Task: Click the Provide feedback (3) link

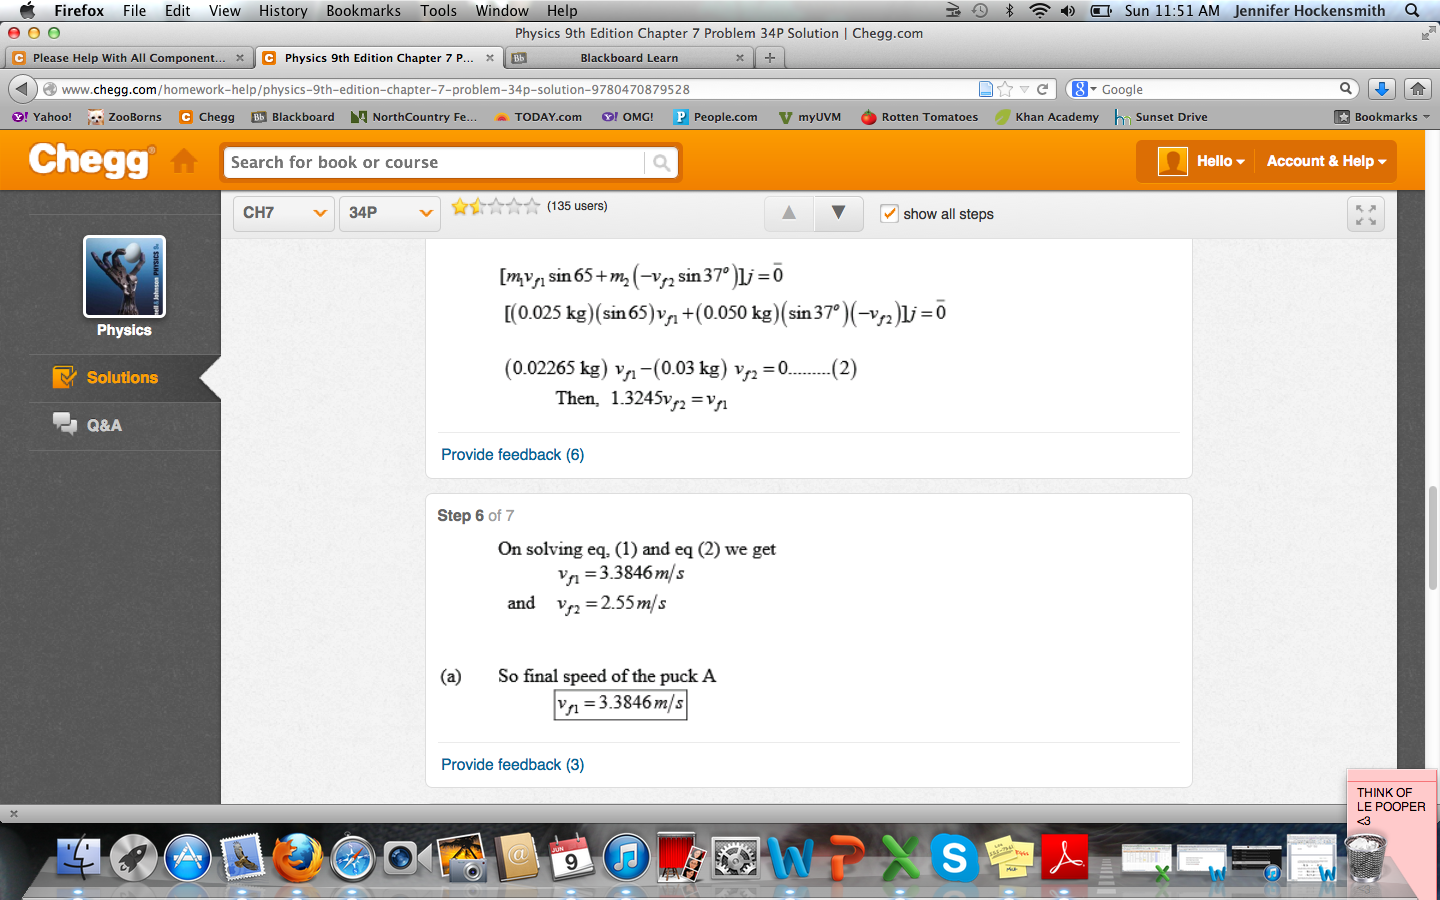Action: tap(511, 764)
